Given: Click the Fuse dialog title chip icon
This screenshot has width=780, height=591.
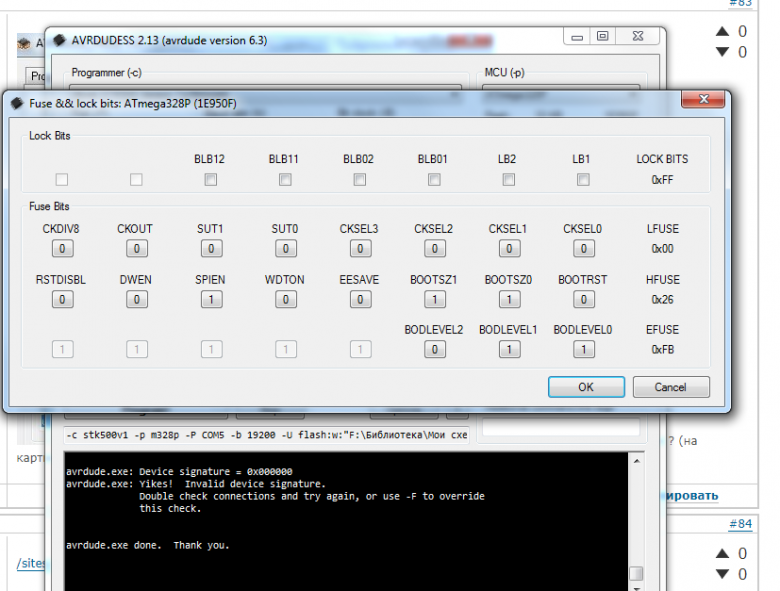Looking at the screenshot, I should click(x=17, y=103).
